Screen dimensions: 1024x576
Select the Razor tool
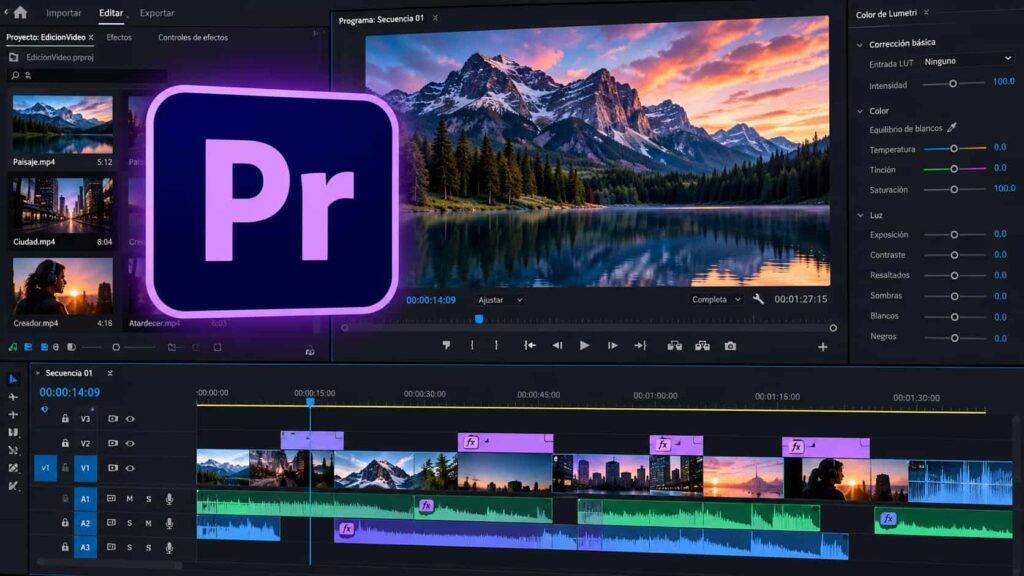click(13, 432)
